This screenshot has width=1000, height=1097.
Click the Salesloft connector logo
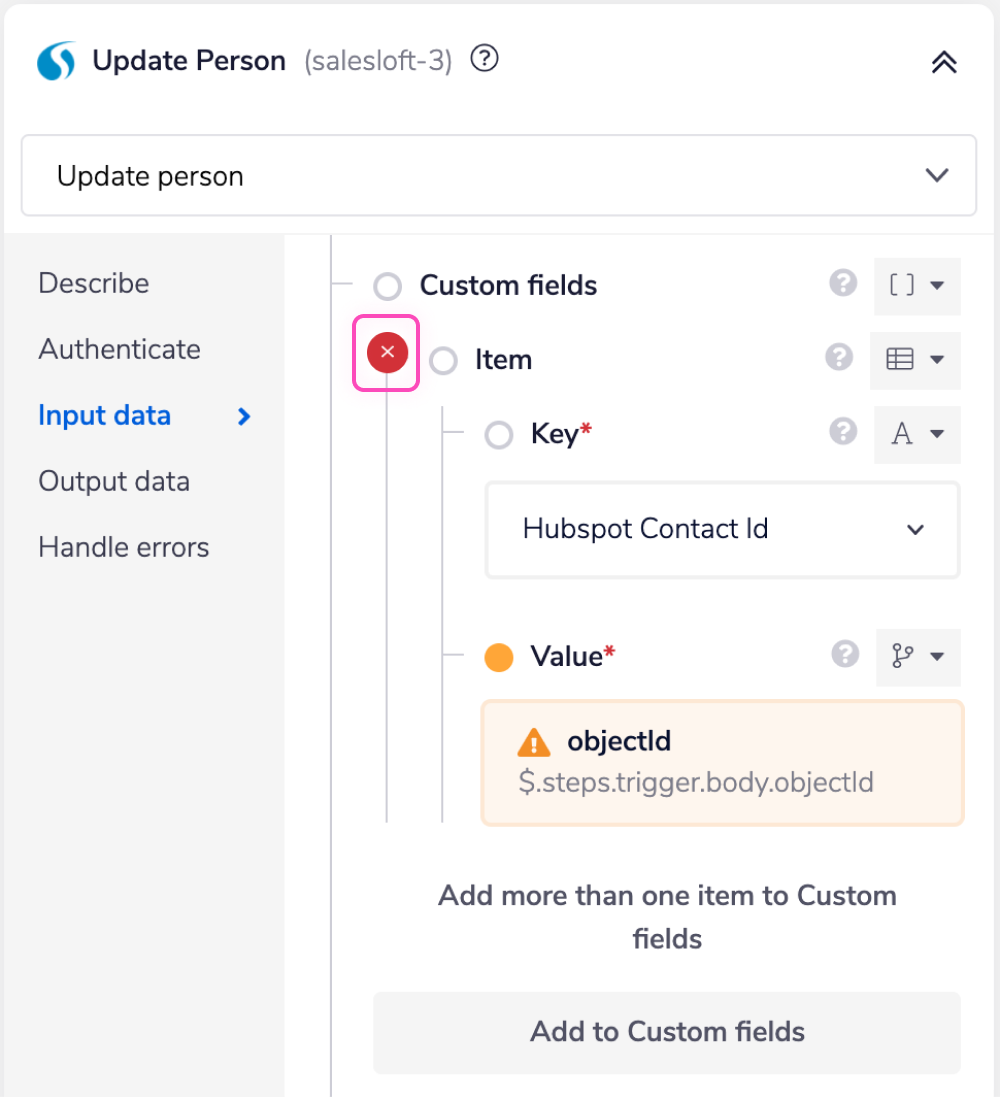click(55, 60)
